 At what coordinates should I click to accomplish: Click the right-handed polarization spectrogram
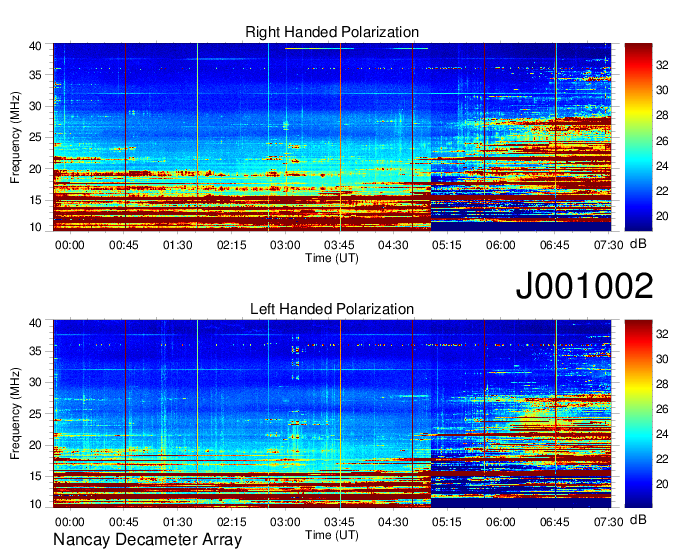(332, 137)
